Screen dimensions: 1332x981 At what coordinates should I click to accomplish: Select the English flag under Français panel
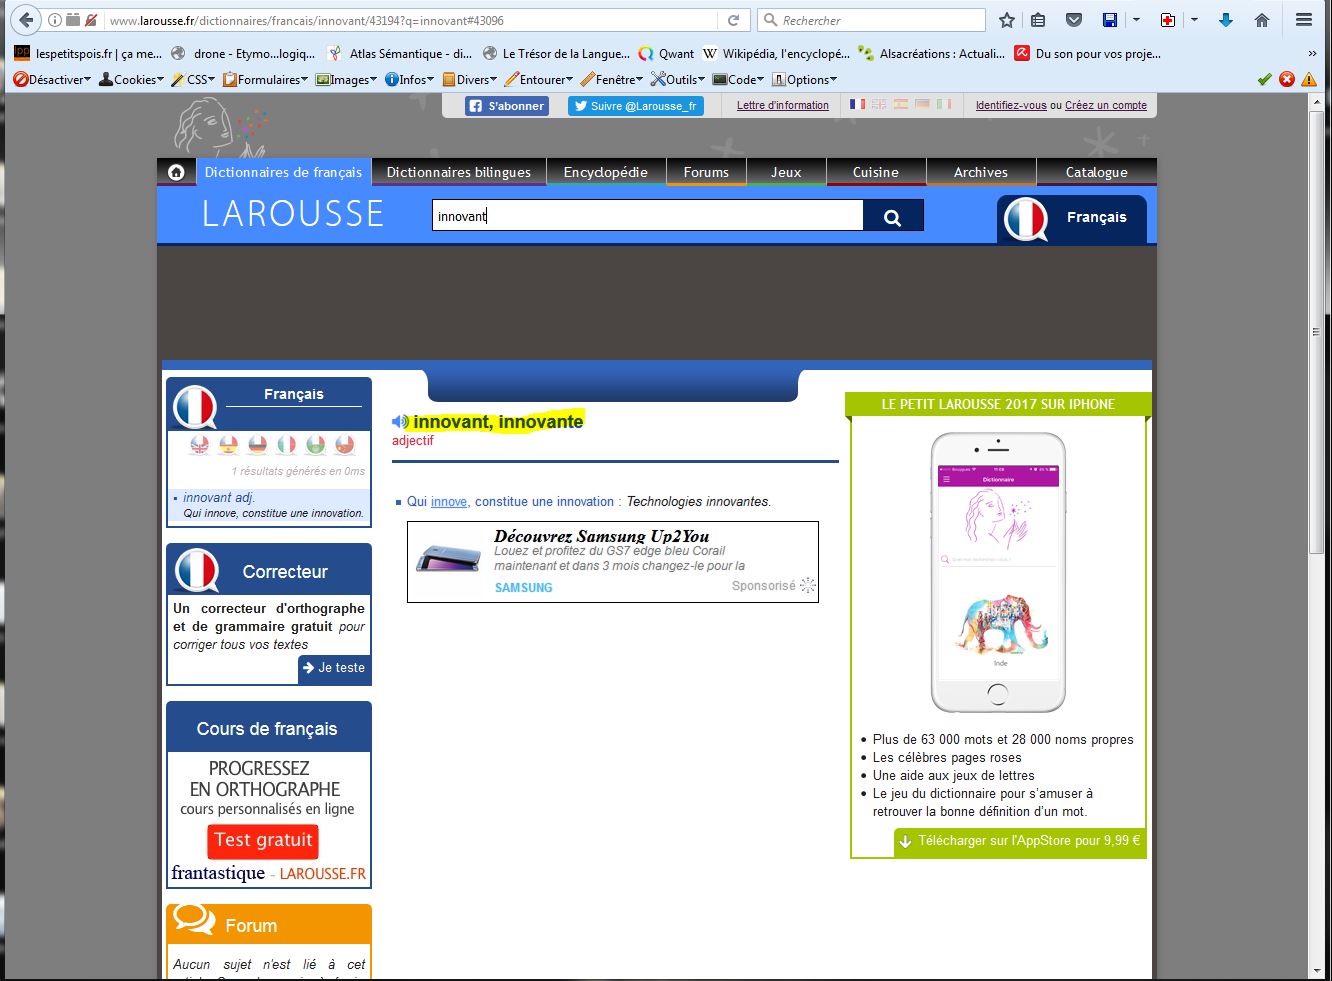[200, 445]
